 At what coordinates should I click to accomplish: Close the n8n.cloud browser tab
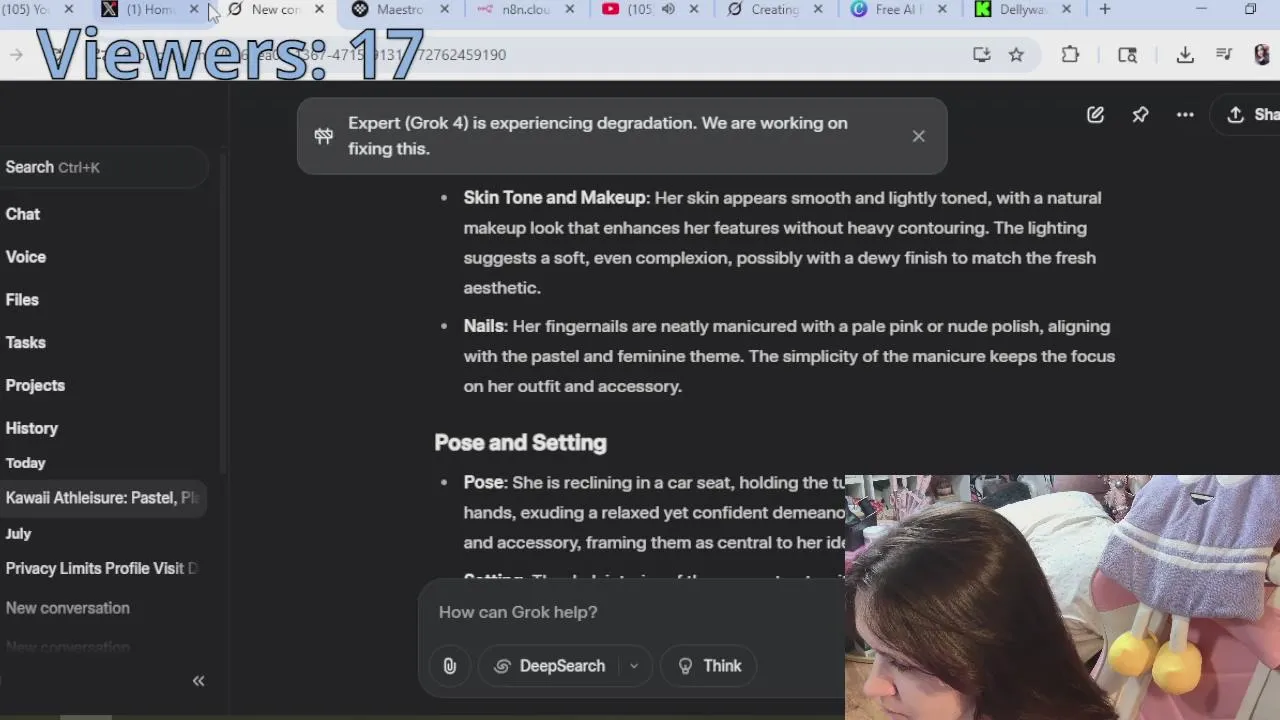click(x=569, y=9)
